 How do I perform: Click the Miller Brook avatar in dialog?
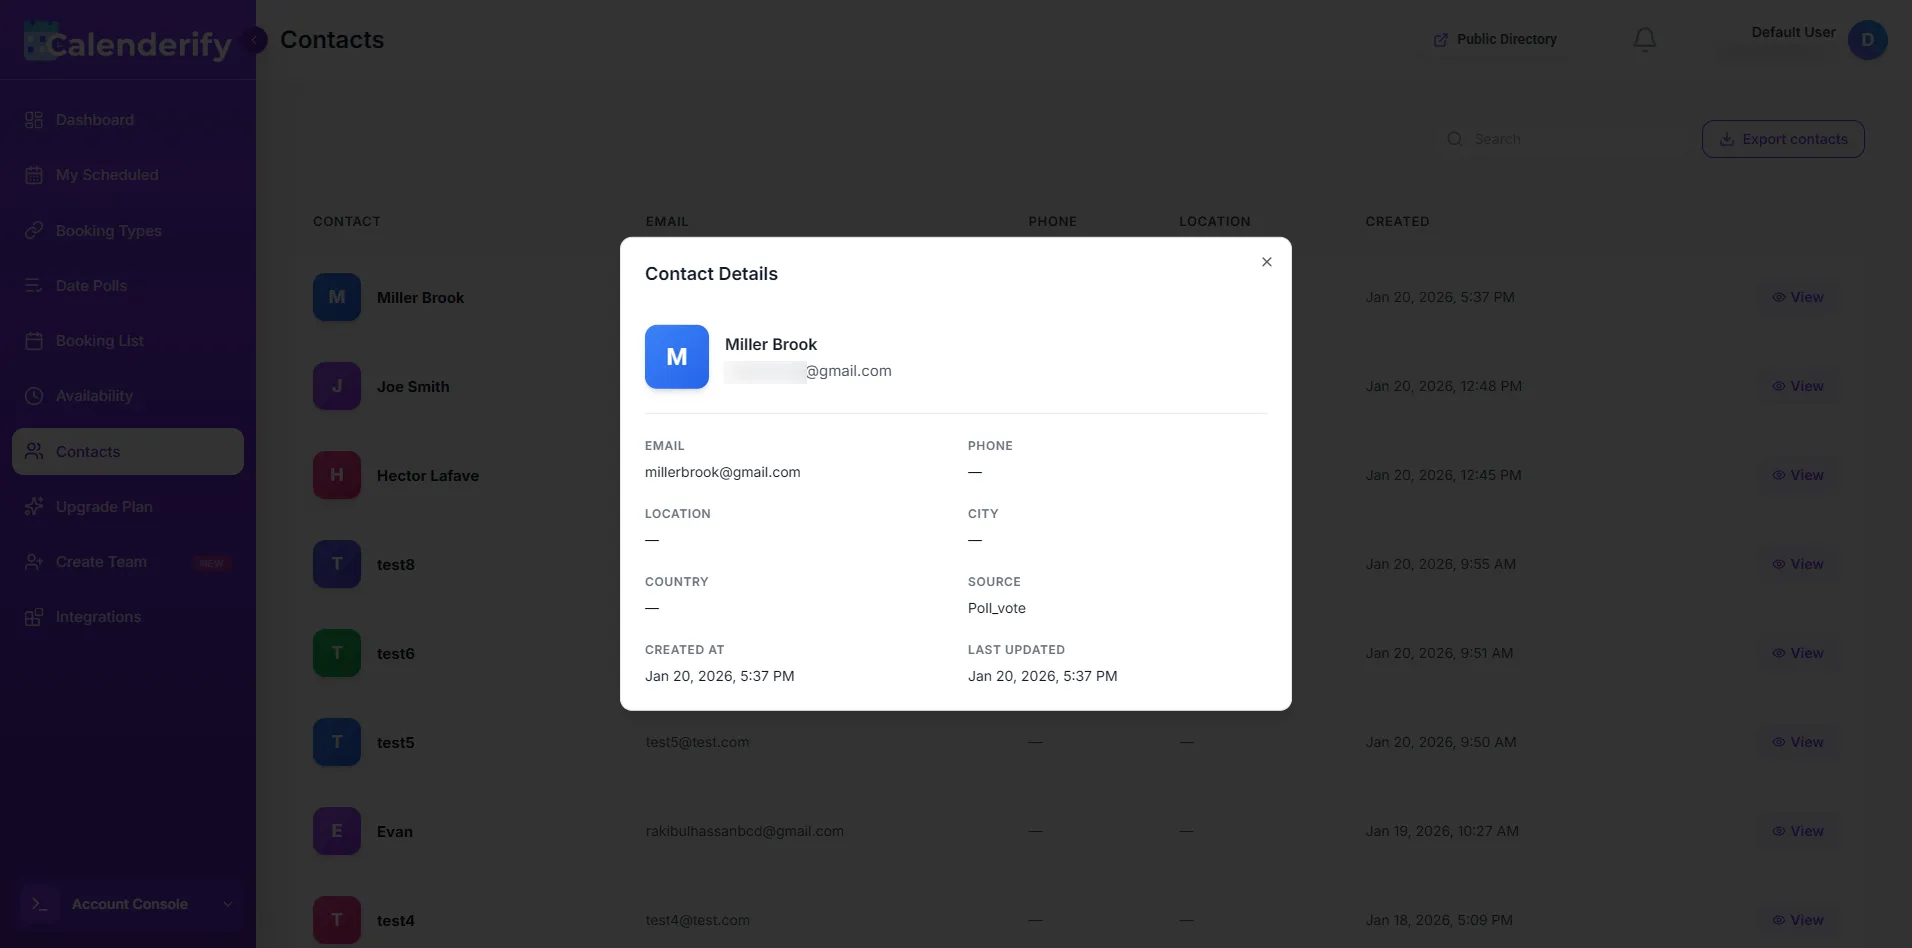(x=677, y=357)
